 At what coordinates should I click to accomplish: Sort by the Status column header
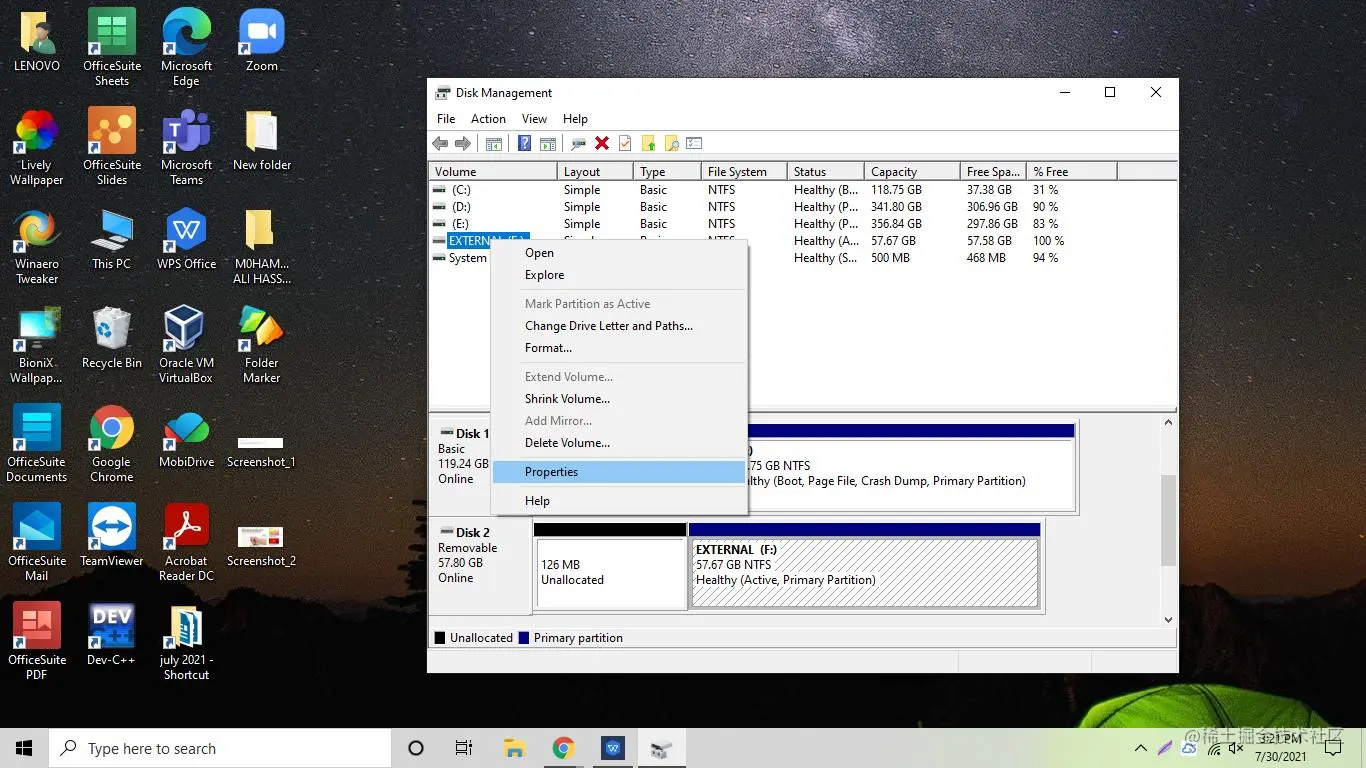click(826, 172)
